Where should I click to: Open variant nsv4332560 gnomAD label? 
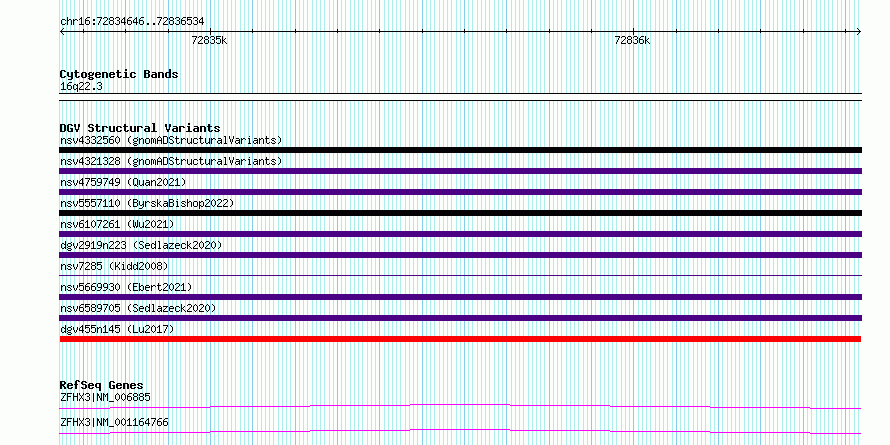[x=171, y=140]
